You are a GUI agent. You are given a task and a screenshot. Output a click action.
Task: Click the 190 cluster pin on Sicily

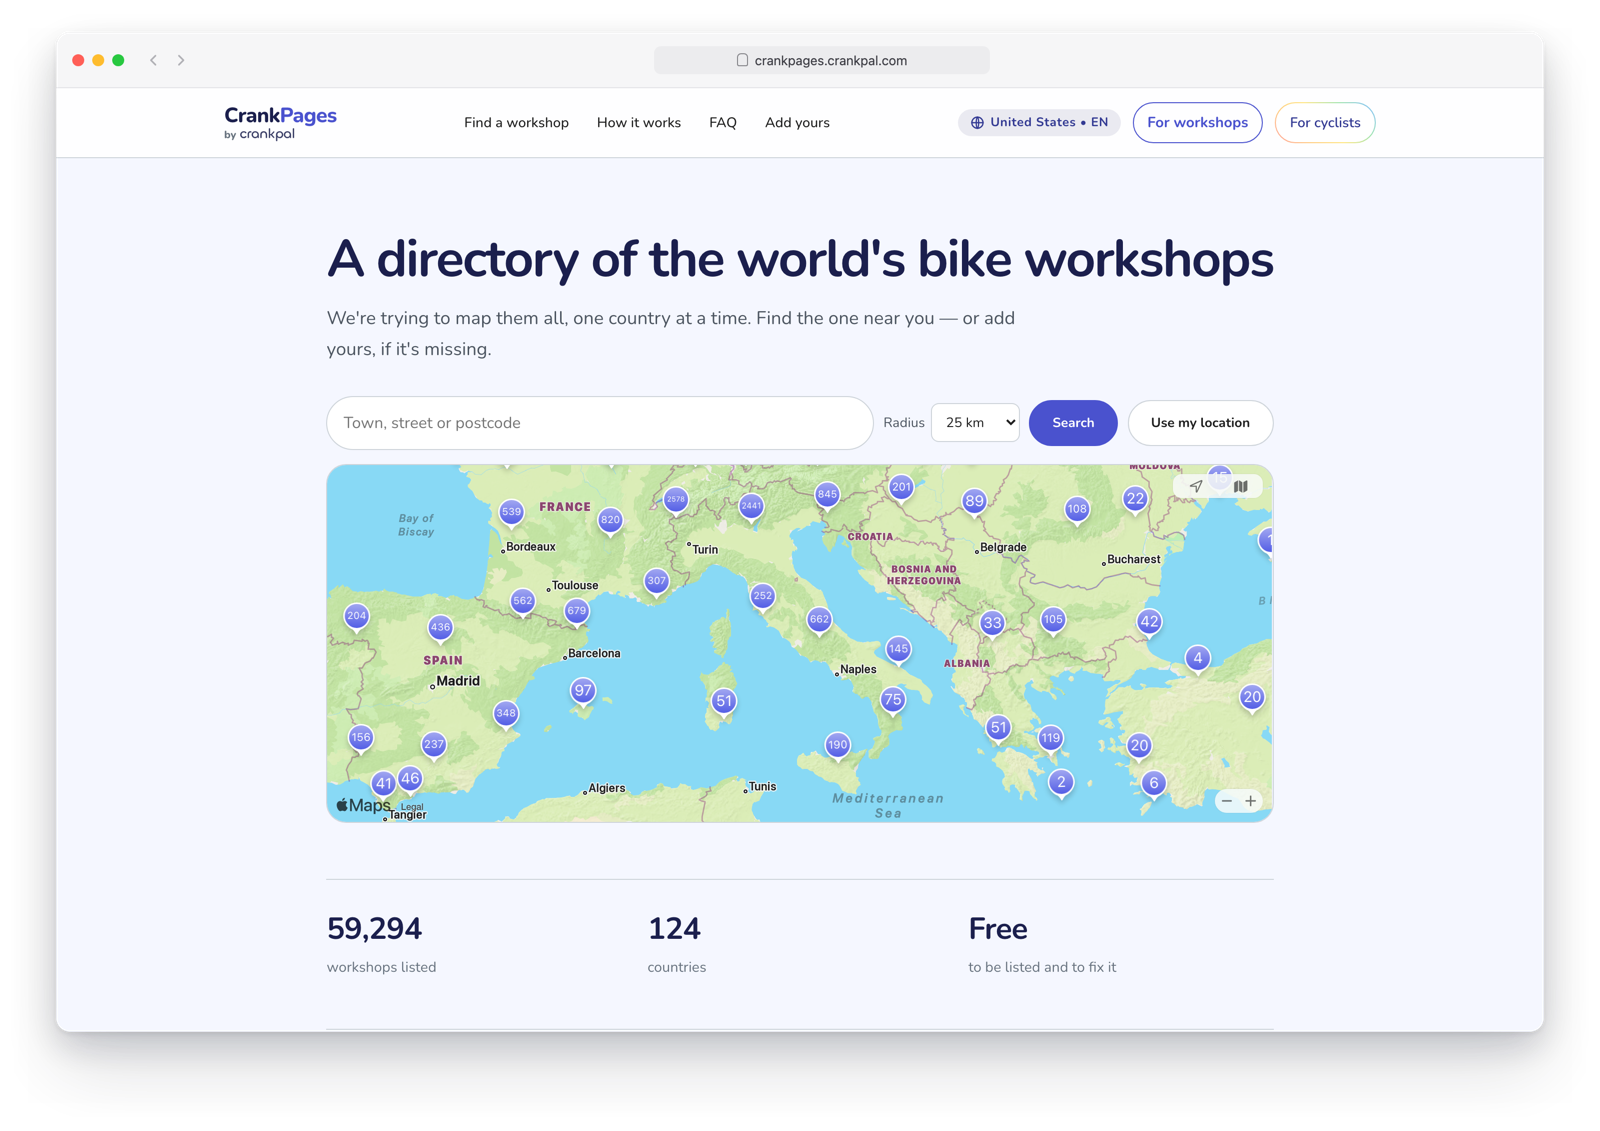pyautogui.click(x=837, y=745)
